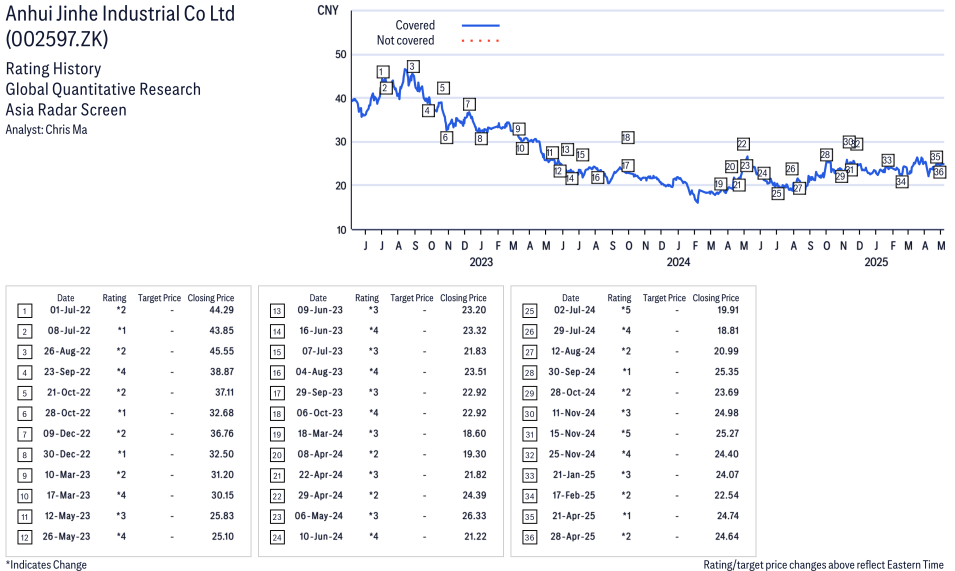Click the 50 value on the price axis

340,54
